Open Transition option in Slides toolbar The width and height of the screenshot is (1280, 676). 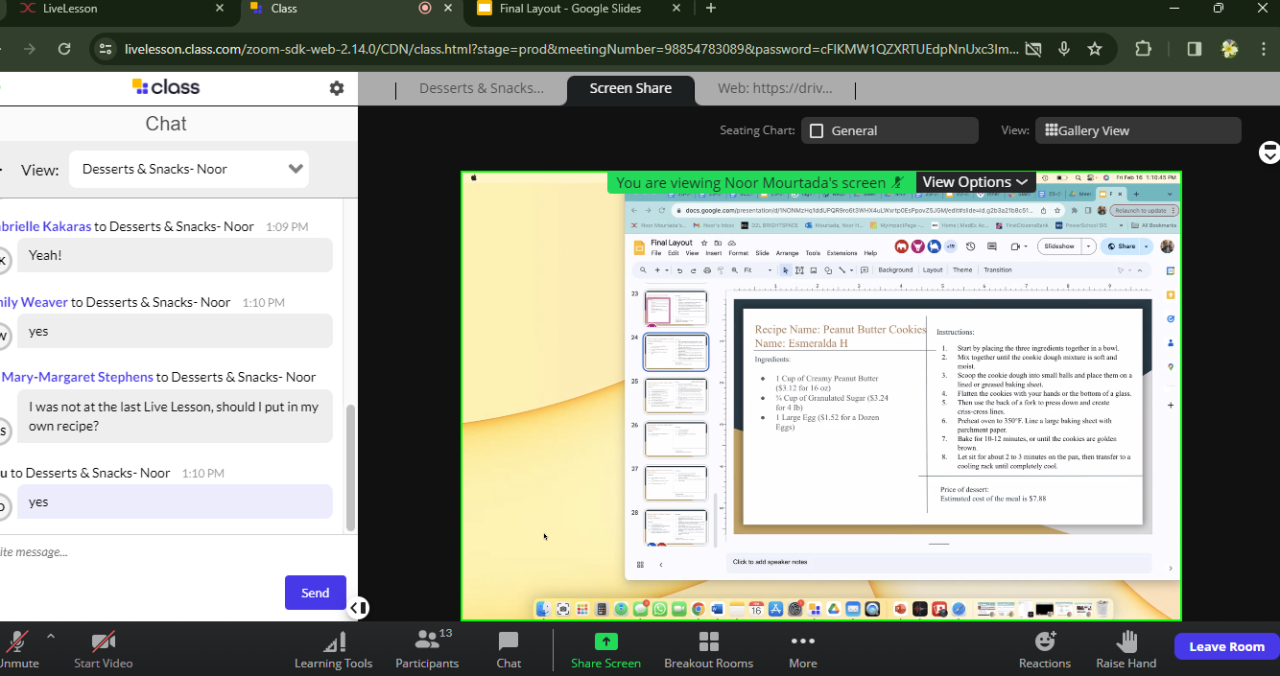[x=997, y=270]
